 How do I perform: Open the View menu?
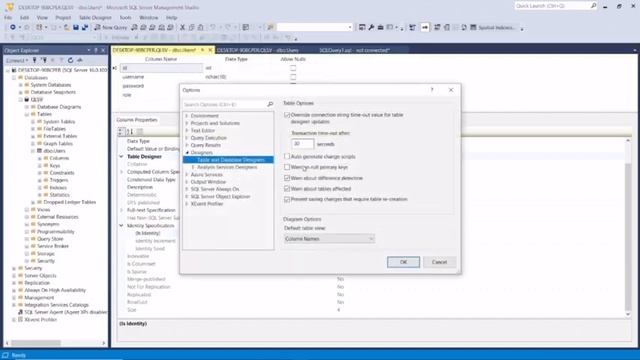[x=42, y=18]
